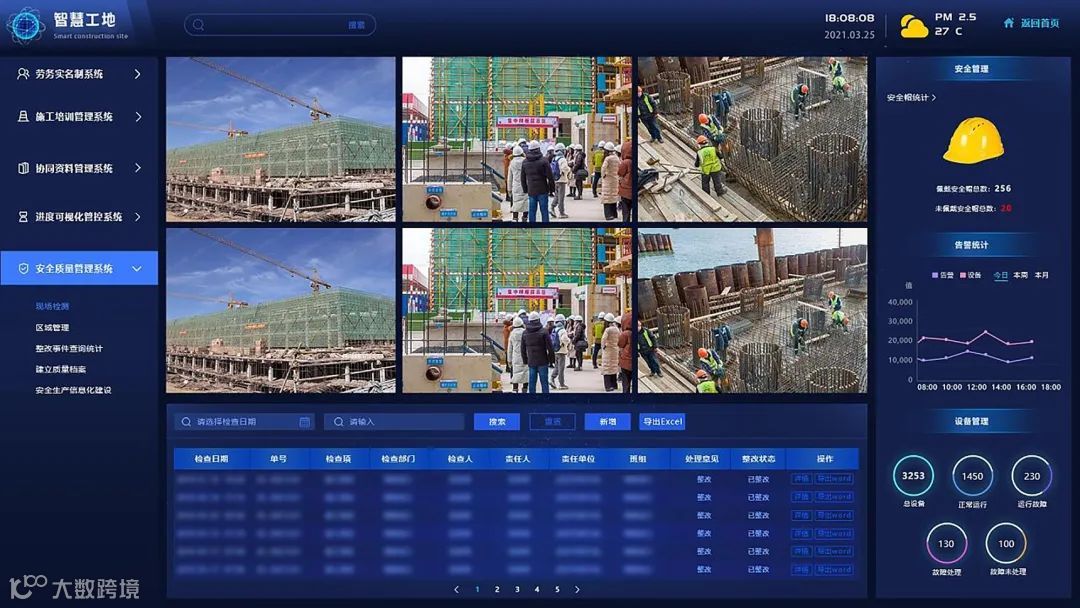Click the book icon of 协同资料管理系统
Viewport: 1080px width, 608px height.
pos(23,168)
